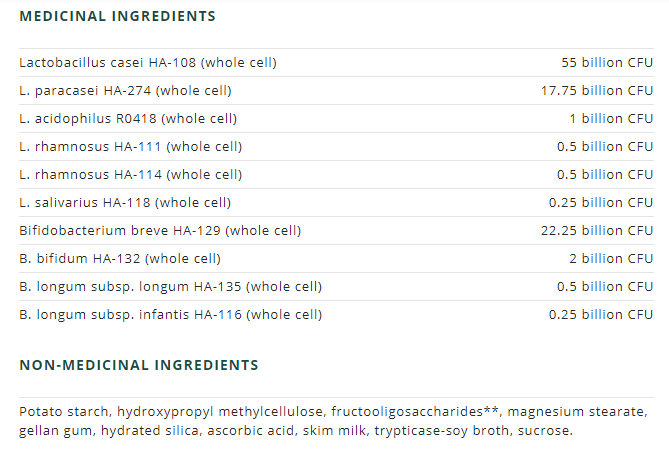Click the Potato starch text
This screenshot has width=669, height=453.
(x=64, y=412)
